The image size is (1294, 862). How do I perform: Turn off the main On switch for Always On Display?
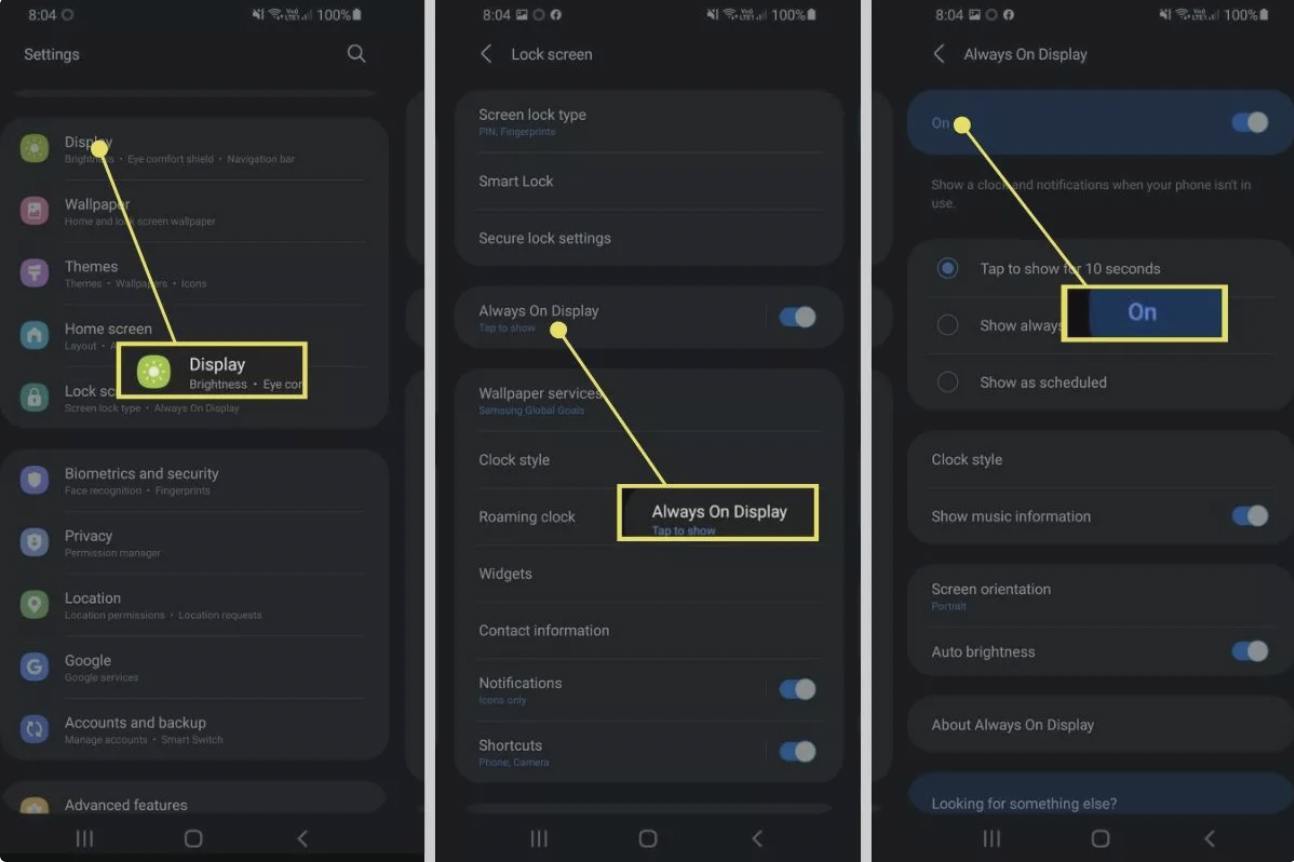click(x=1250, y=122)
